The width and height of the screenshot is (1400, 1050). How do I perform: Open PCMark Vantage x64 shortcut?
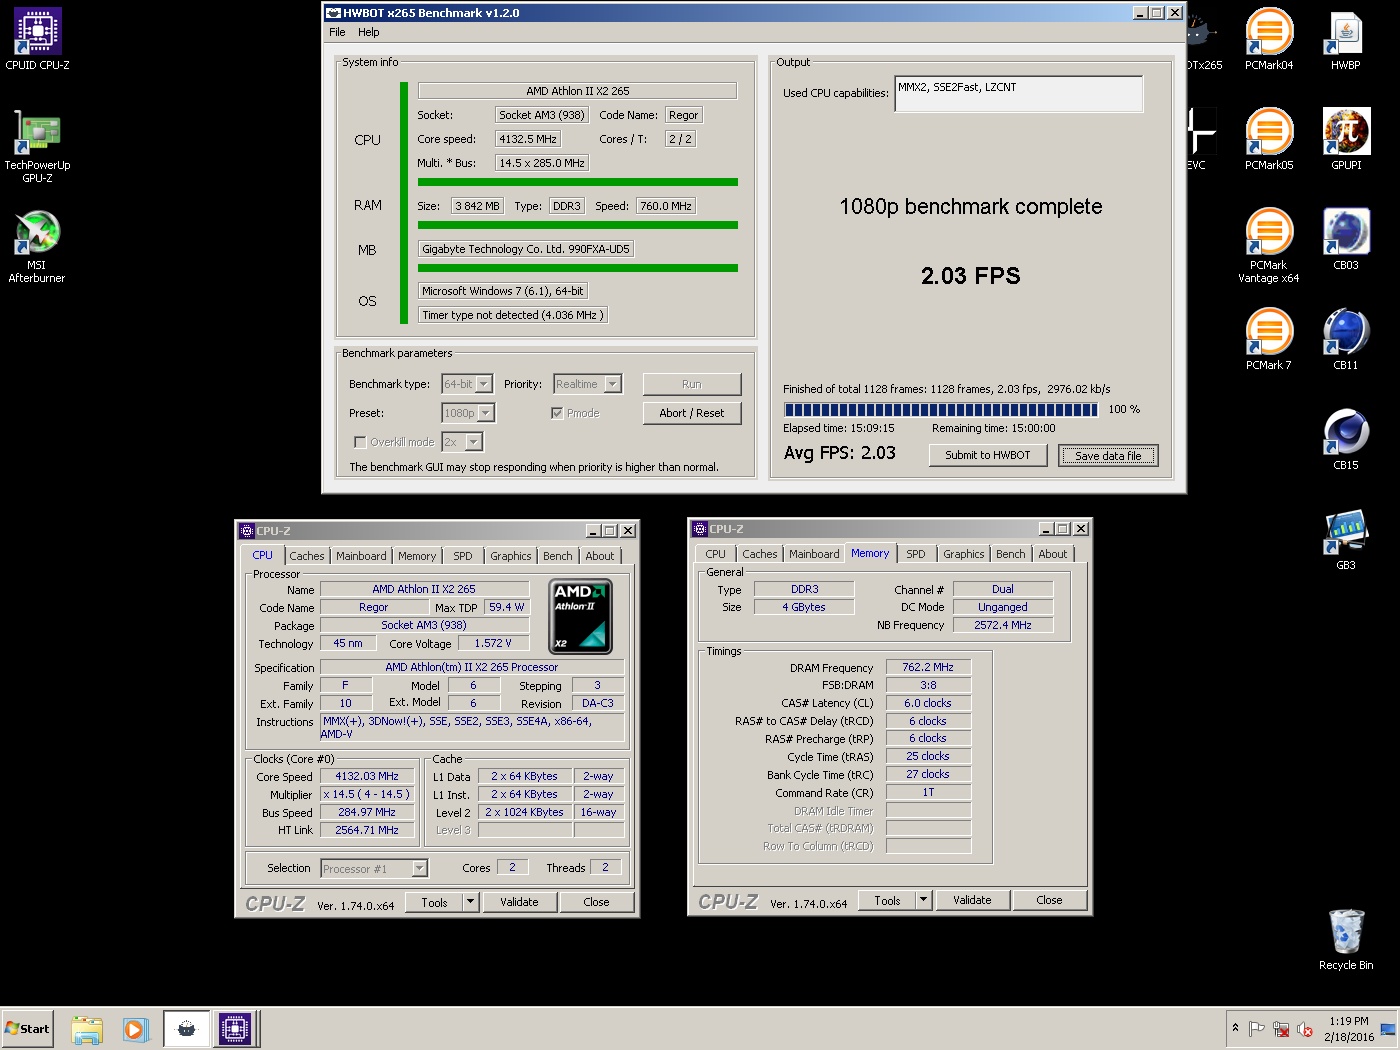(1269, 246)
